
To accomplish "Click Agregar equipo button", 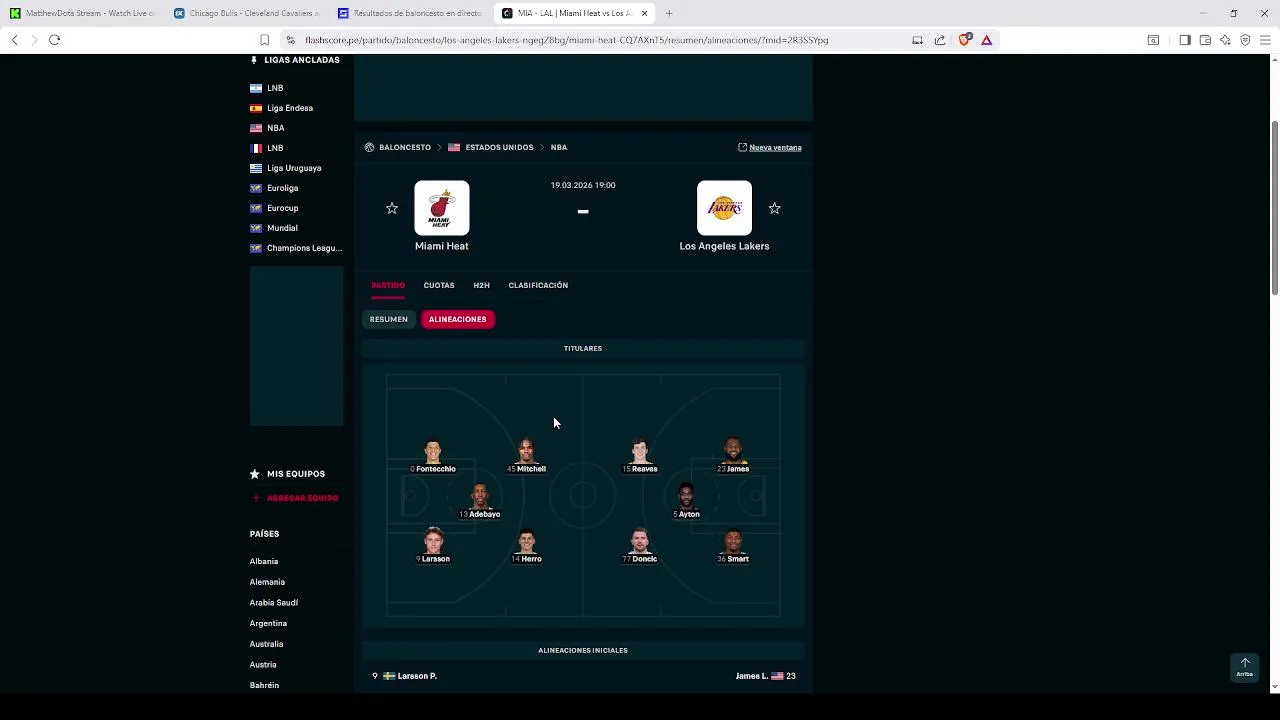I will coord(295,498).
